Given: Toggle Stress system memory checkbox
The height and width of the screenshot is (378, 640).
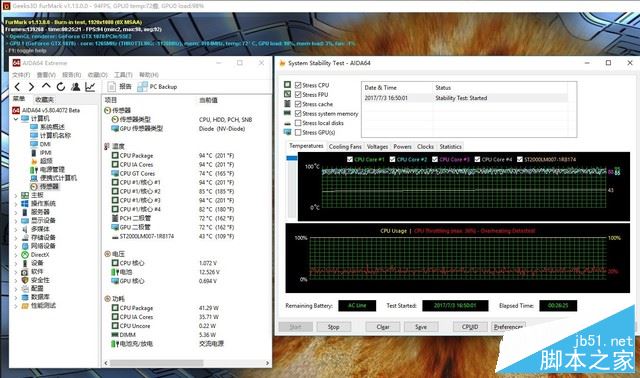Looking at the screenshot, I should click(298, 113).
